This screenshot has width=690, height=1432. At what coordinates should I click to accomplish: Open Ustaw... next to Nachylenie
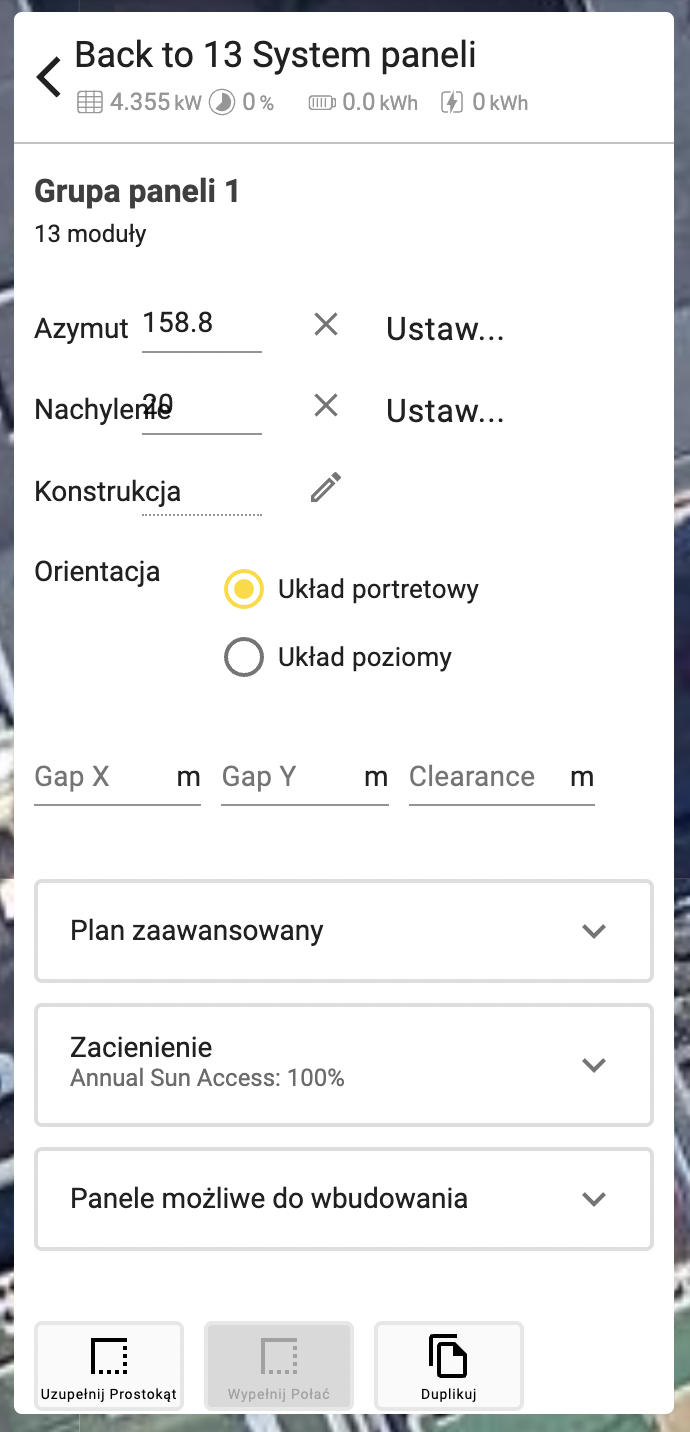coord(445,411)
